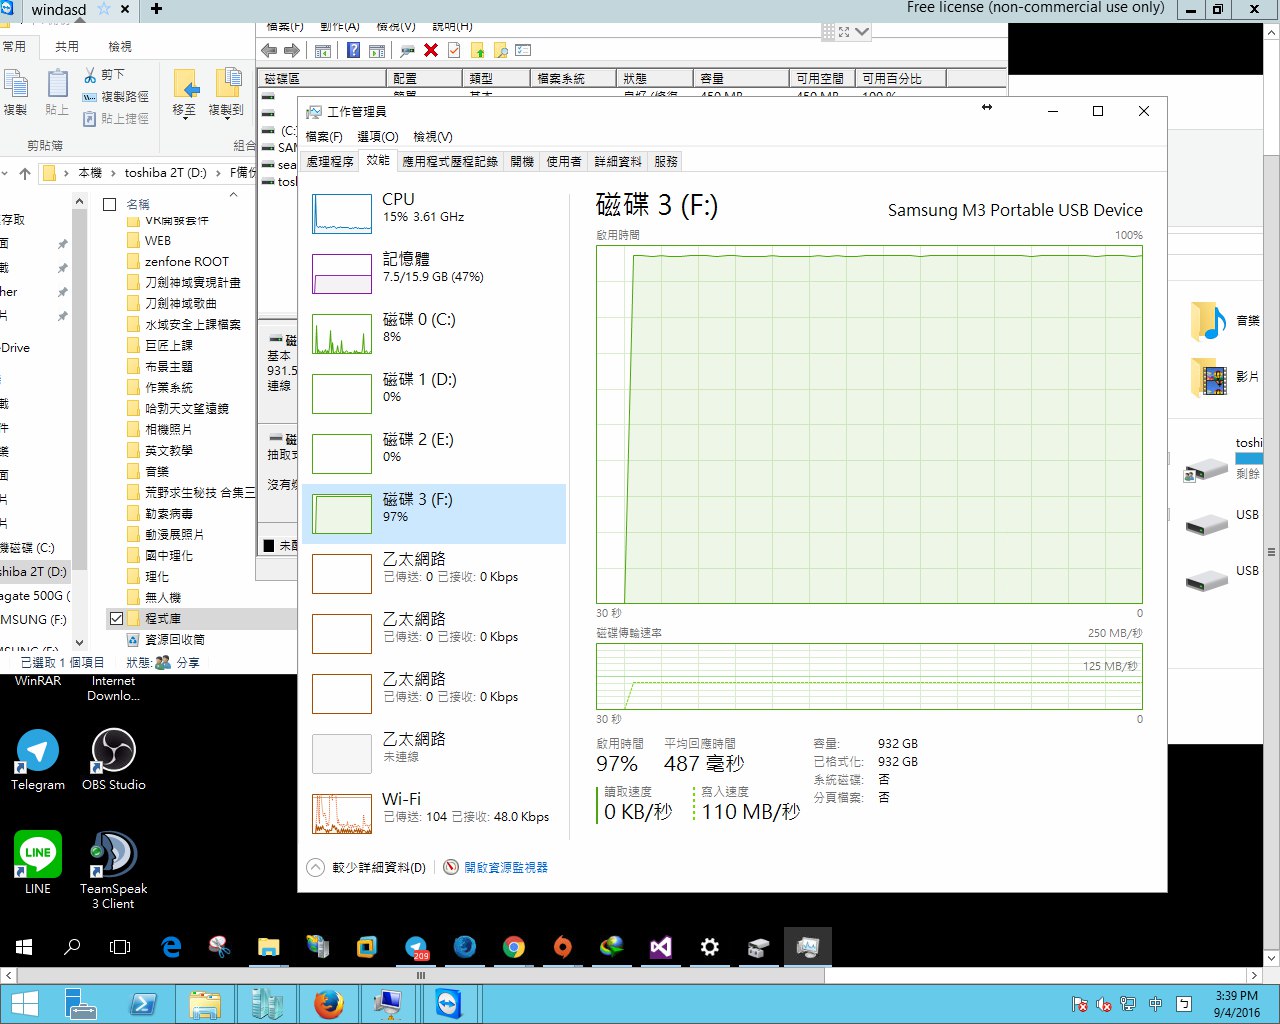Screen dimensions: 1280x1024
Task: Open TeamSpeak 3 Client shortcut
Action: 113,855
